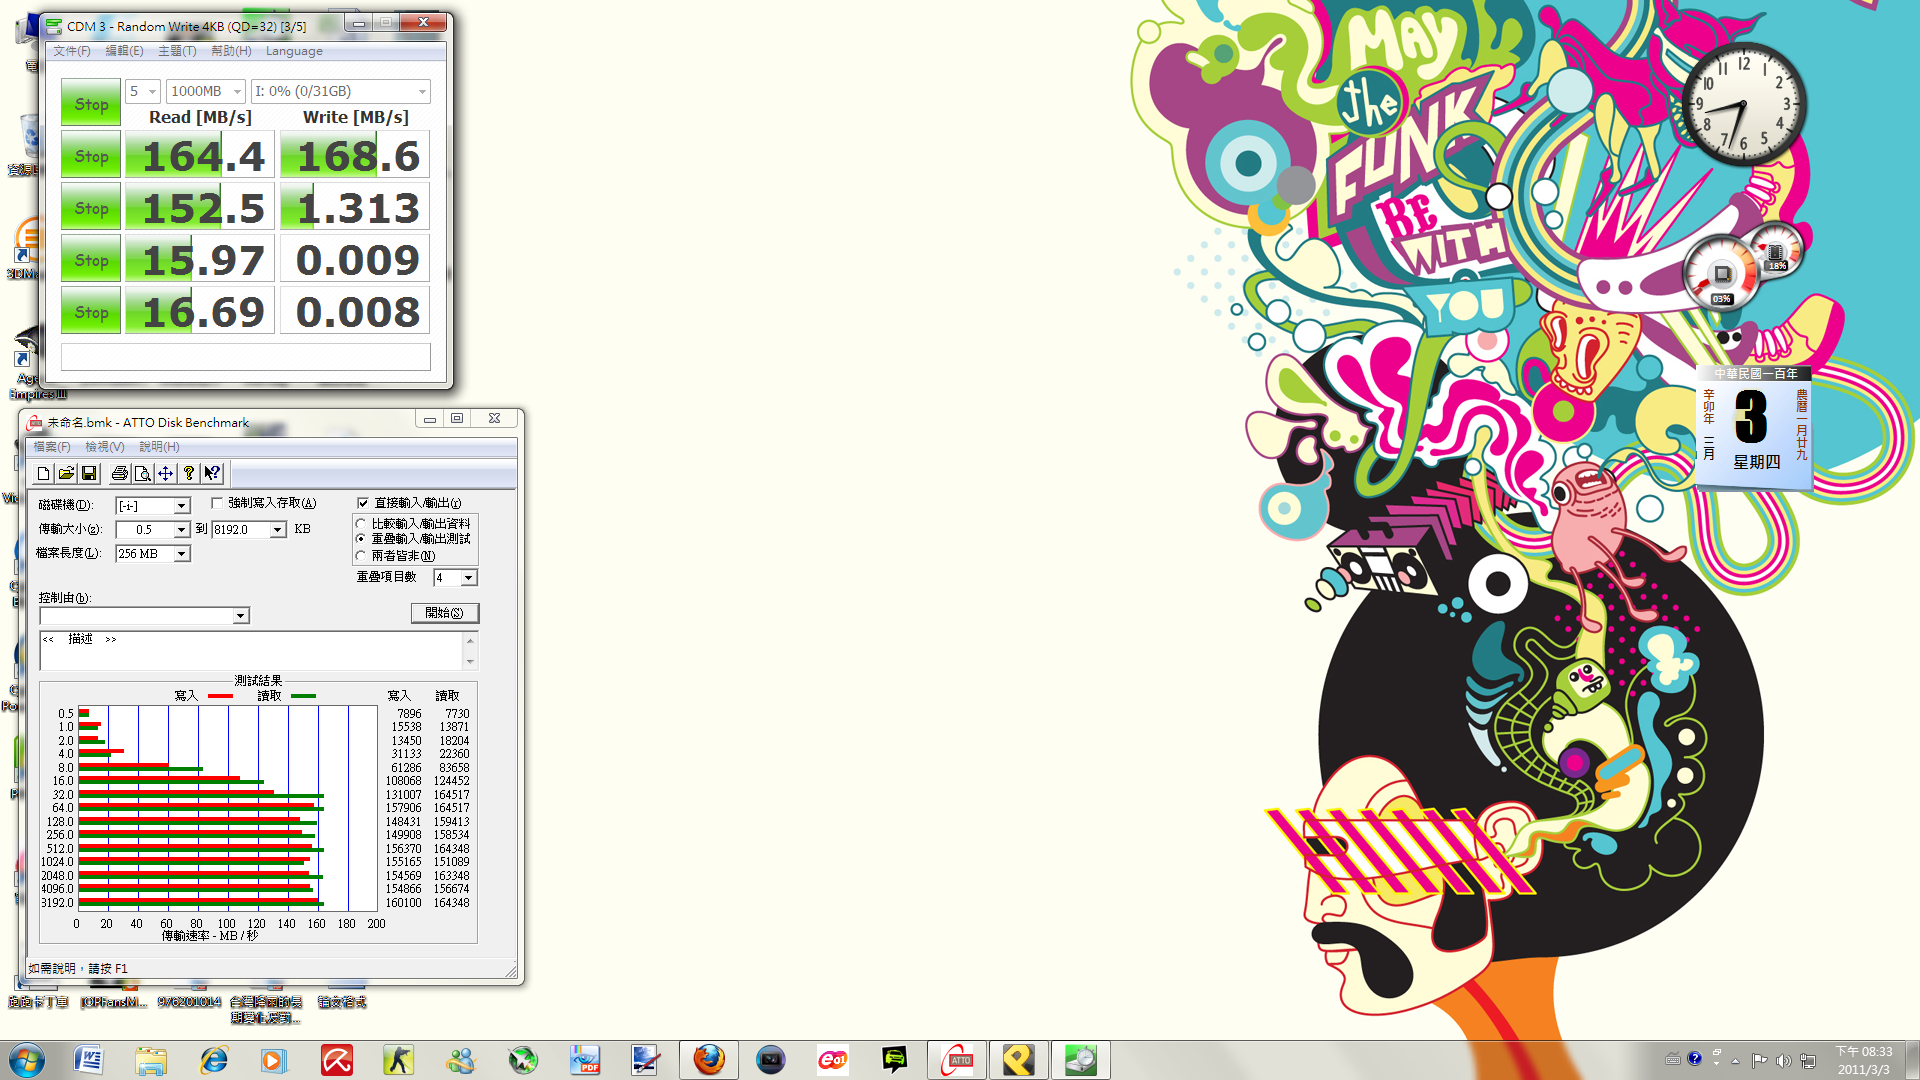Viewport: 1920px width, 1080px height.
Task: Open the drive [-i-] dropdown in ATTO
Action: (181, 506)
